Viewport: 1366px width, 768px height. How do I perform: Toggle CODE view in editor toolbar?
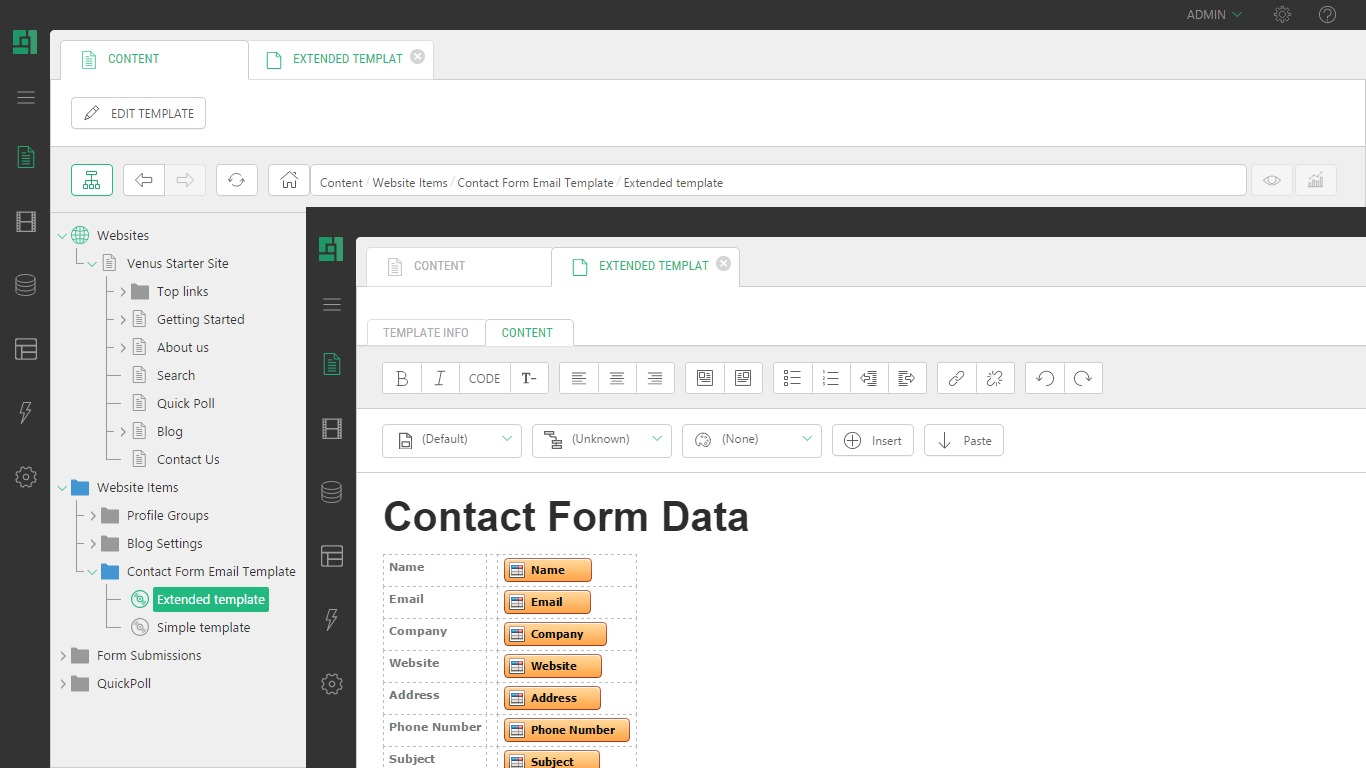tap(484, 378)
